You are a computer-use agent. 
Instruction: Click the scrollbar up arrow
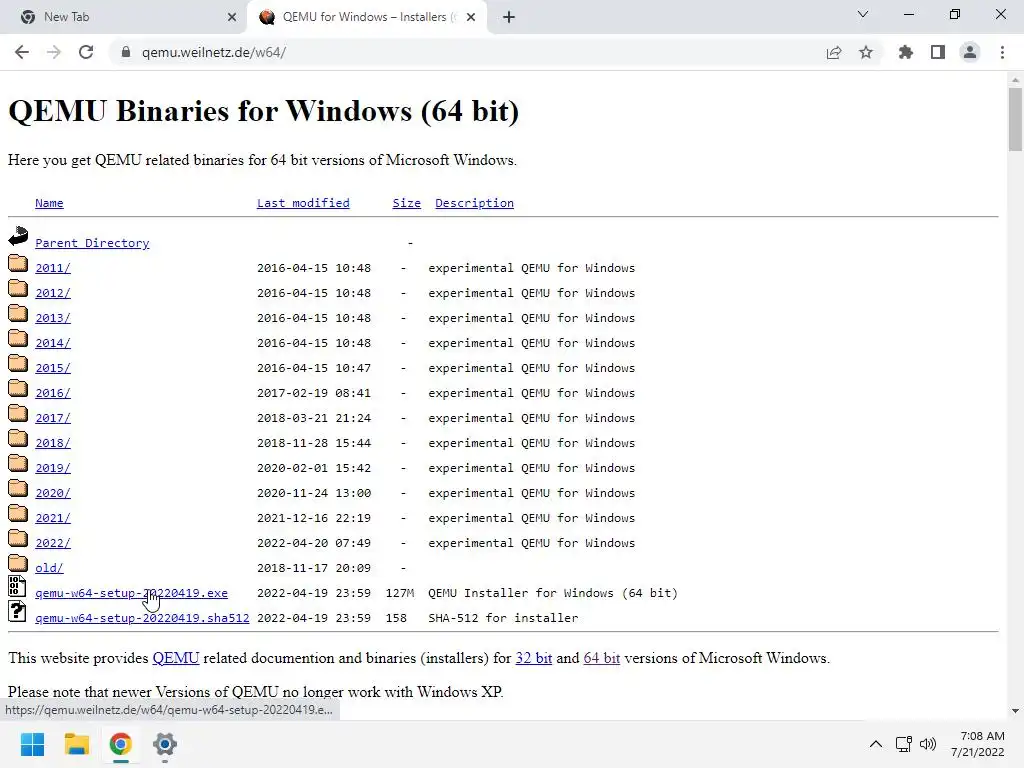tap(1015, 80)
